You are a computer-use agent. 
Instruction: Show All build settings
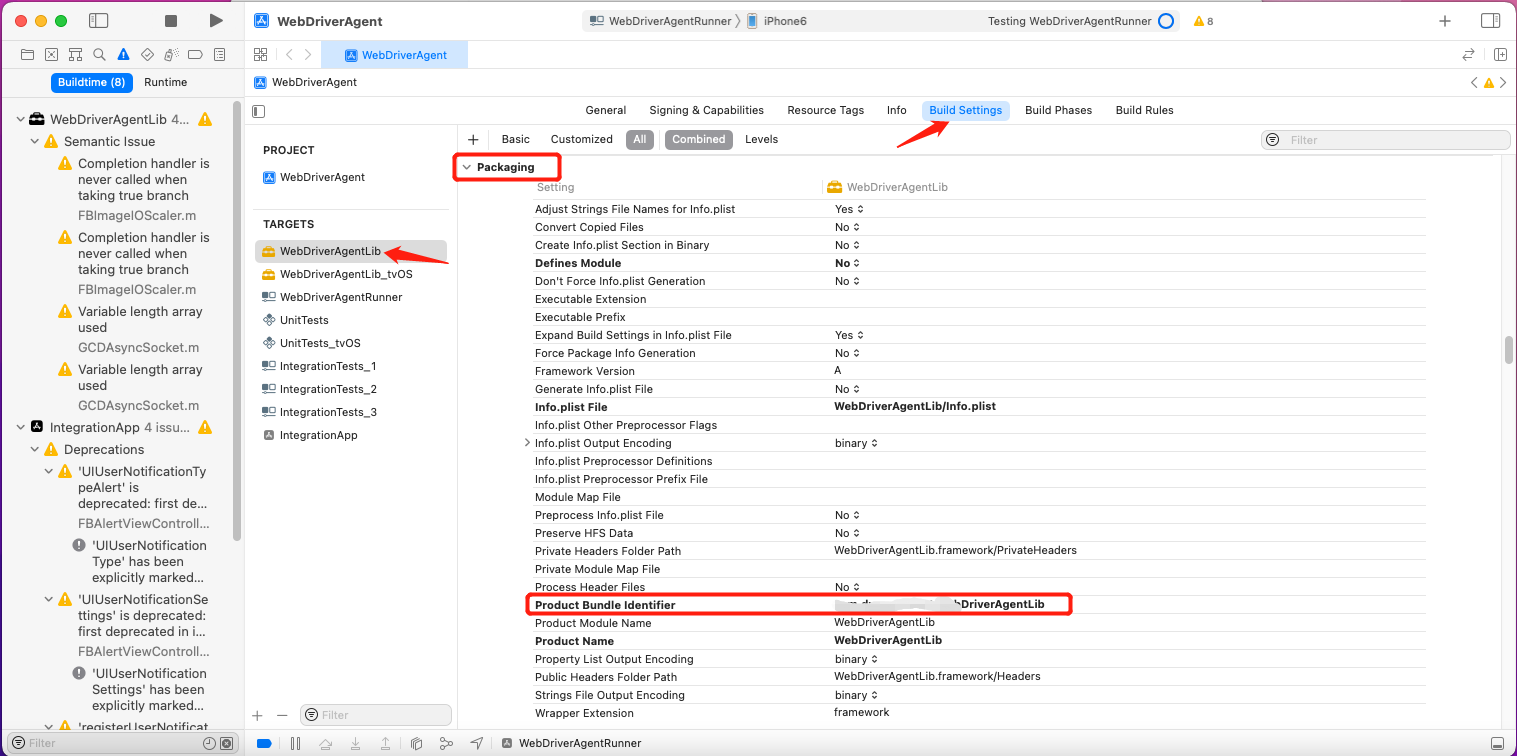click(640, 139)
